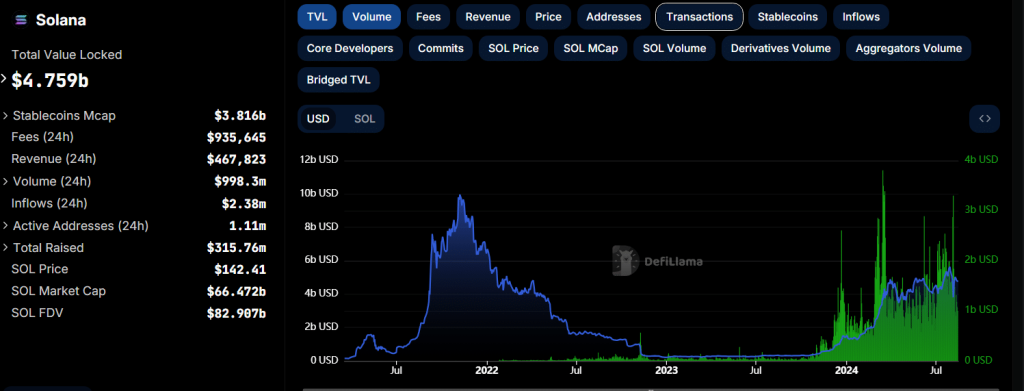Enable the Derivatives Volume series
Screen dimensions: 1024x391
coord(780,48)
